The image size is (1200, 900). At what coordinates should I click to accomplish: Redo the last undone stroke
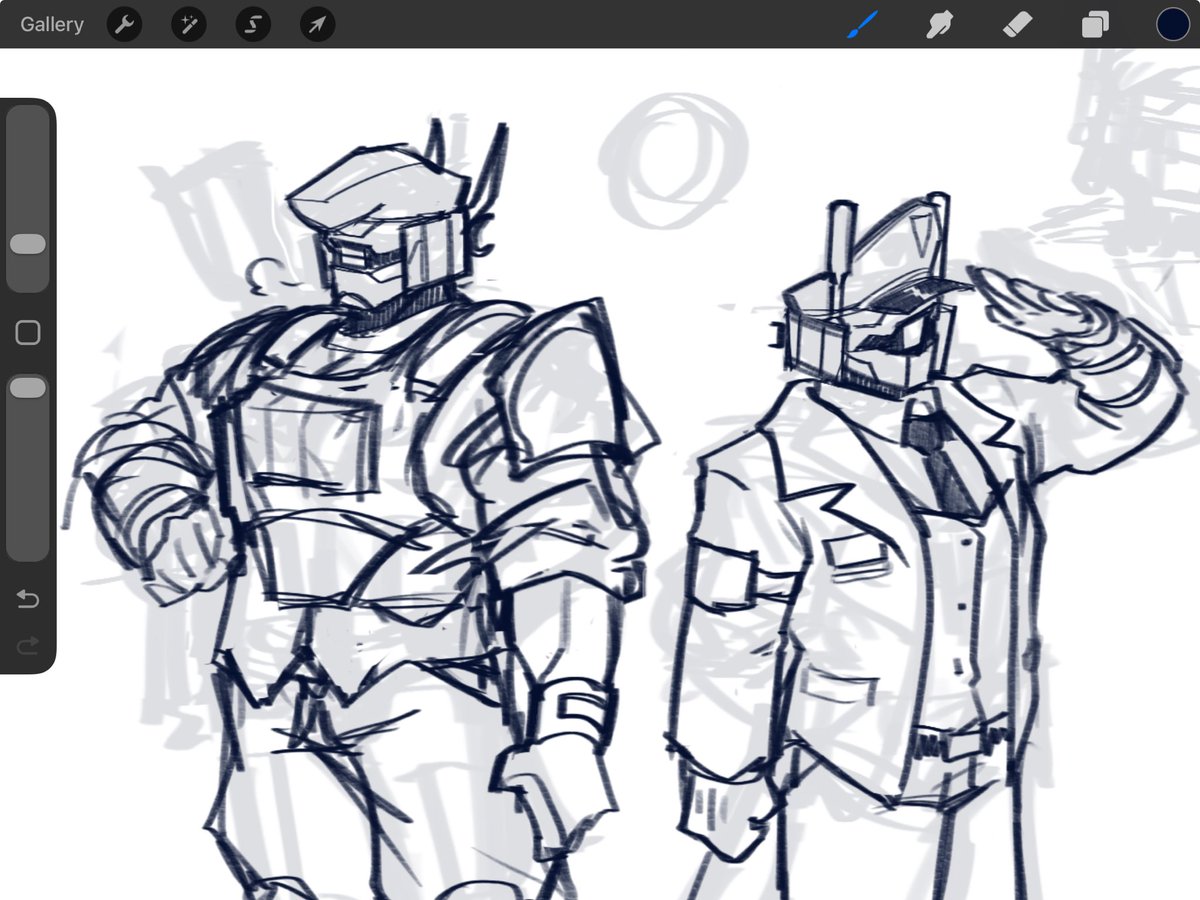click(x=28, y=646)
